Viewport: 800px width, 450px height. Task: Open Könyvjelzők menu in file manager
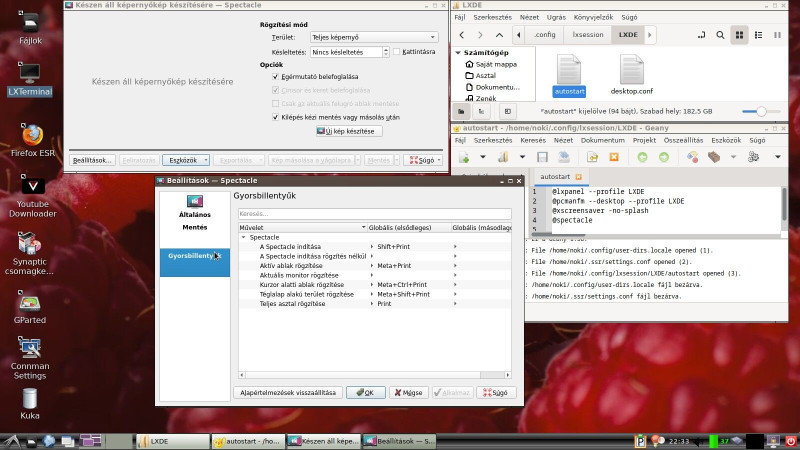pos(593,17)
